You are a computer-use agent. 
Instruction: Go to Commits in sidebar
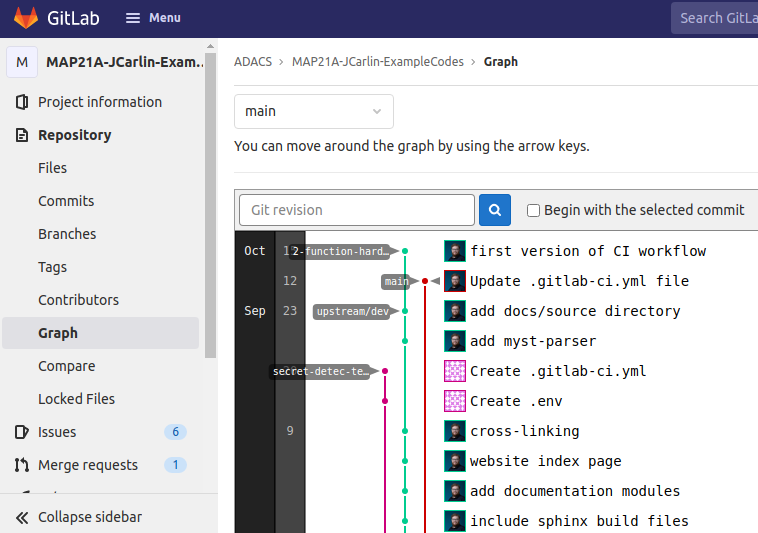pos(66,201)
